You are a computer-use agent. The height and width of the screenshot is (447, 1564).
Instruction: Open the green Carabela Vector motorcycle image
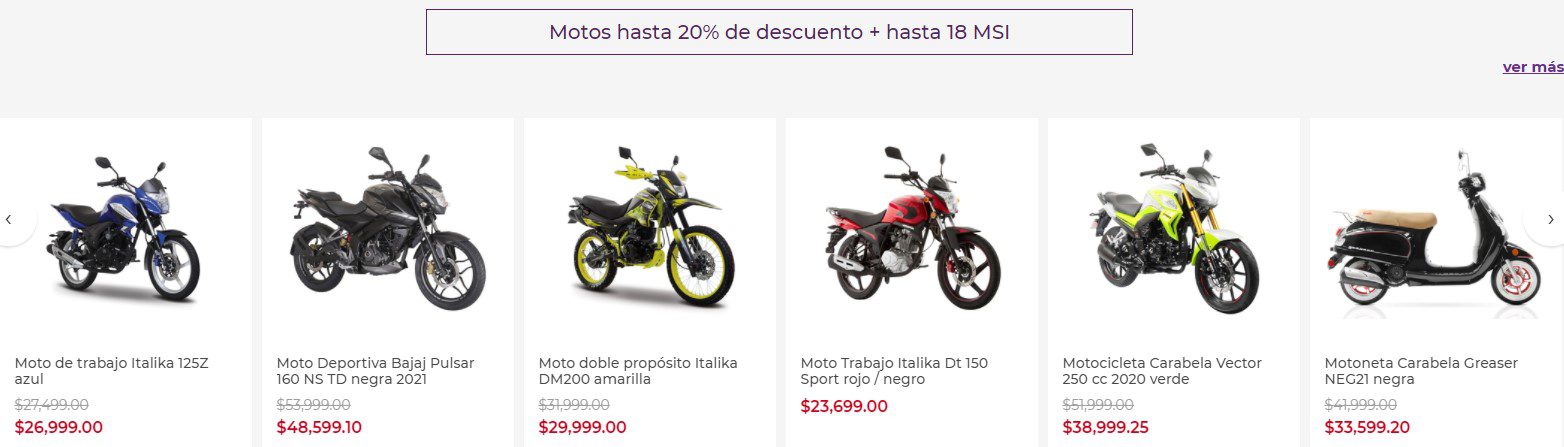[x=1174, y=228]
